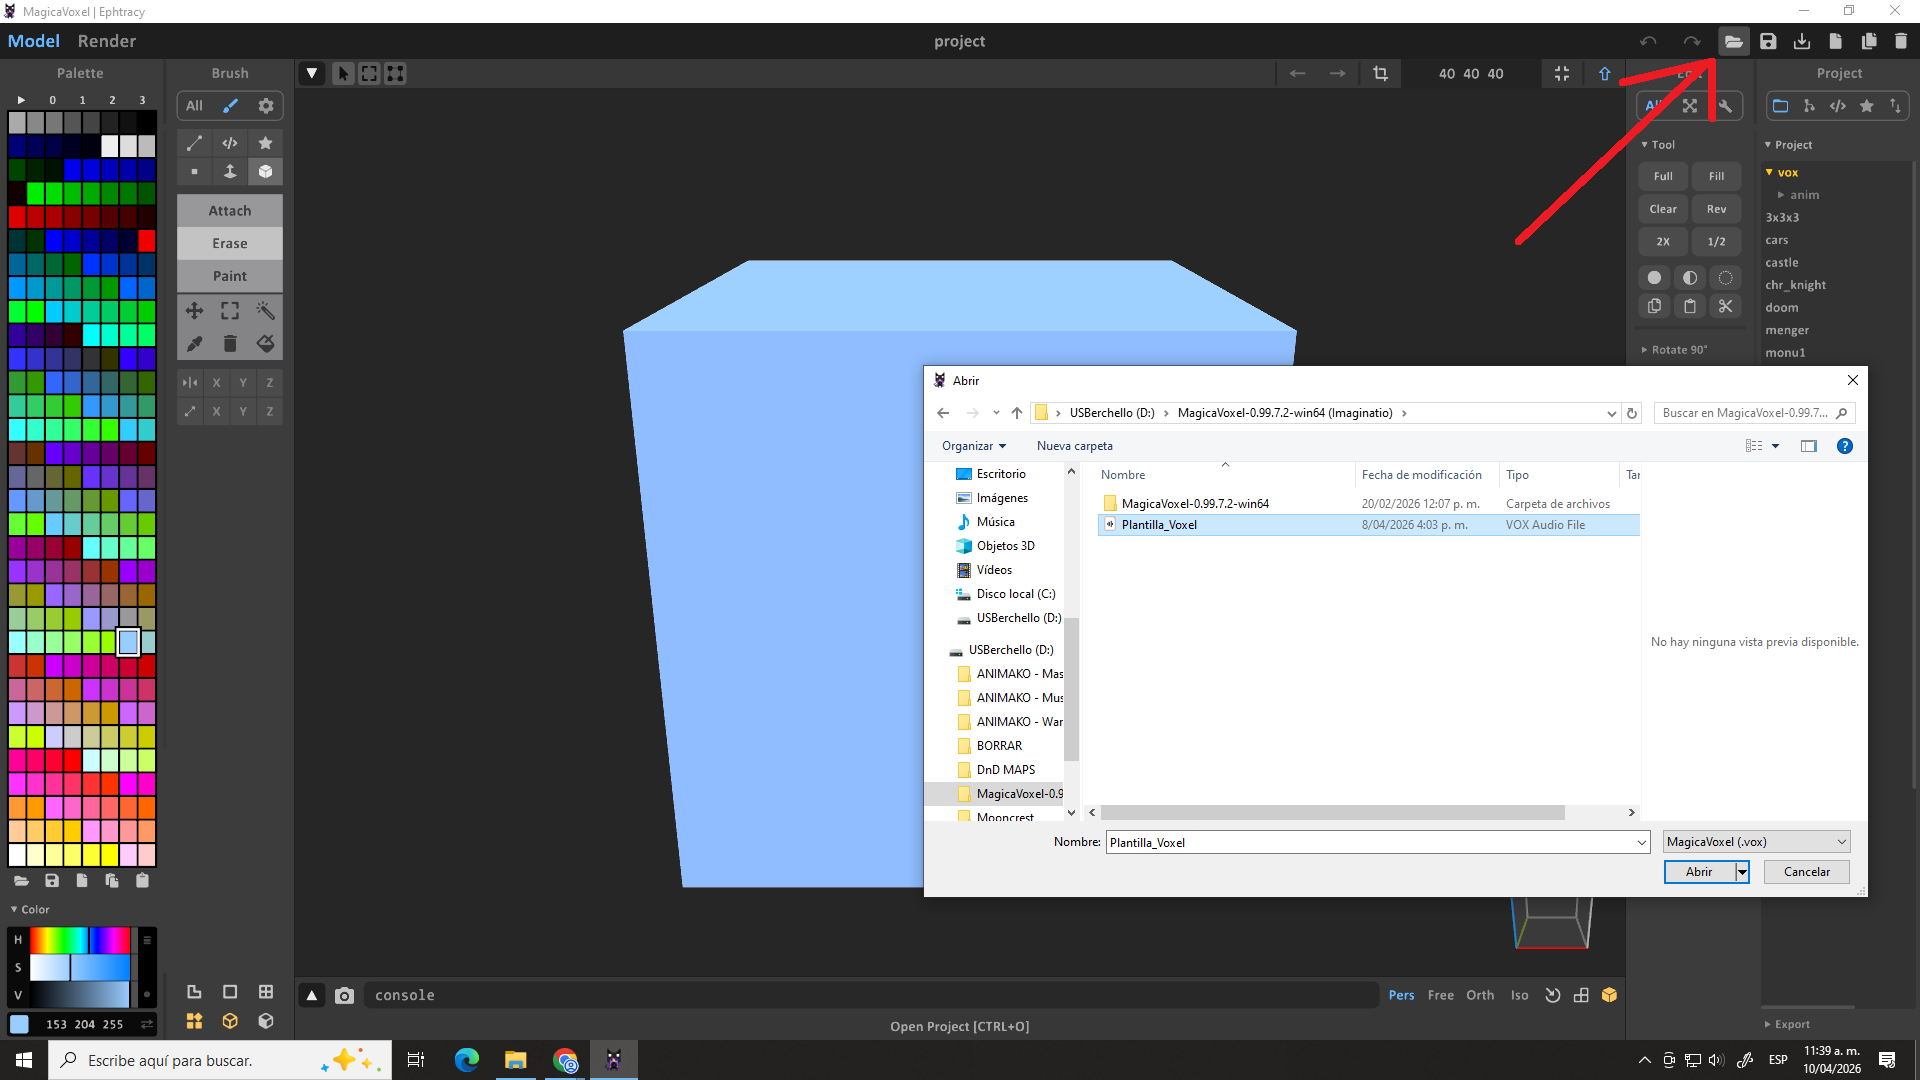Click the camera screenshot icon

click(344, 995)
